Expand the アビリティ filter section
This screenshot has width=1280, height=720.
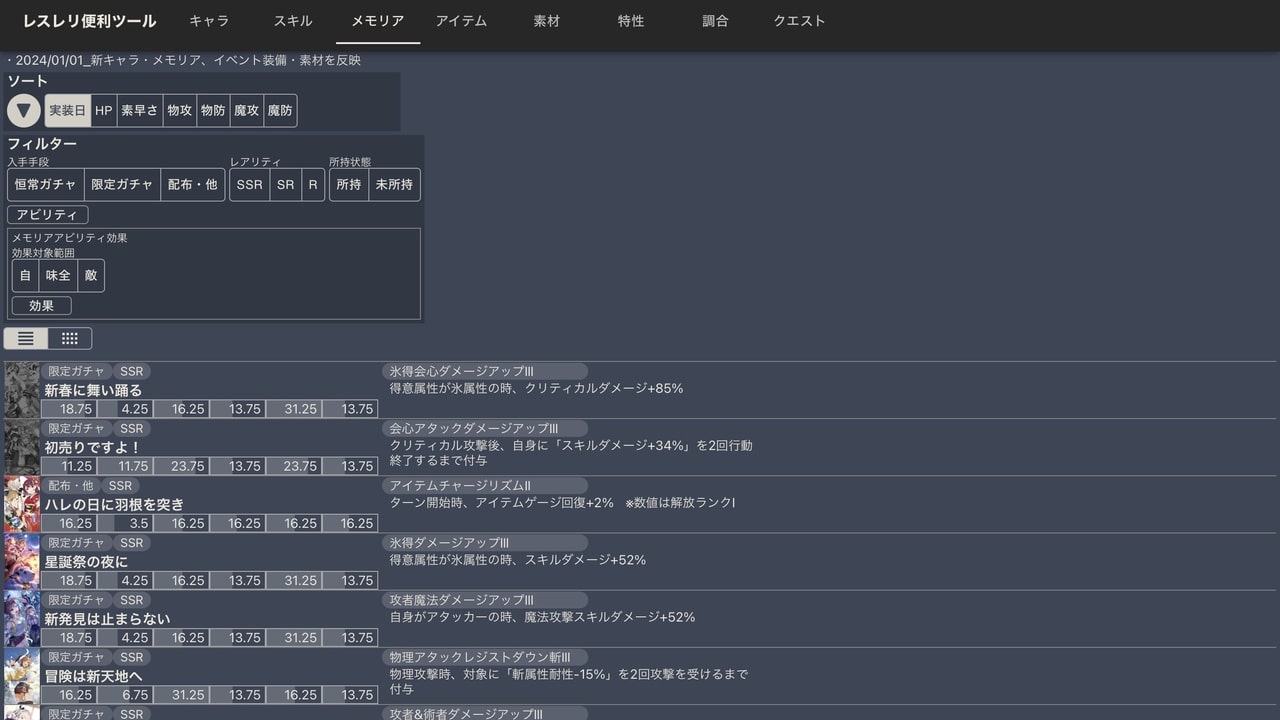tap(48, 215)
